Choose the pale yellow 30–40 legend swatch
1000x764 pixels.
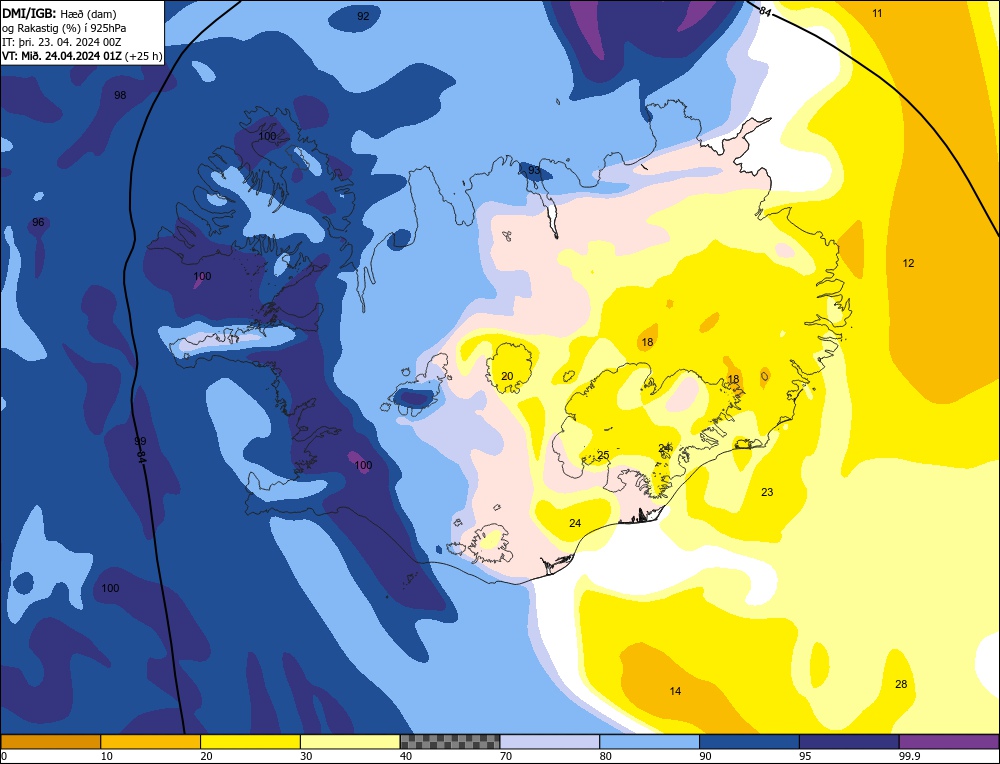point(350,742)
